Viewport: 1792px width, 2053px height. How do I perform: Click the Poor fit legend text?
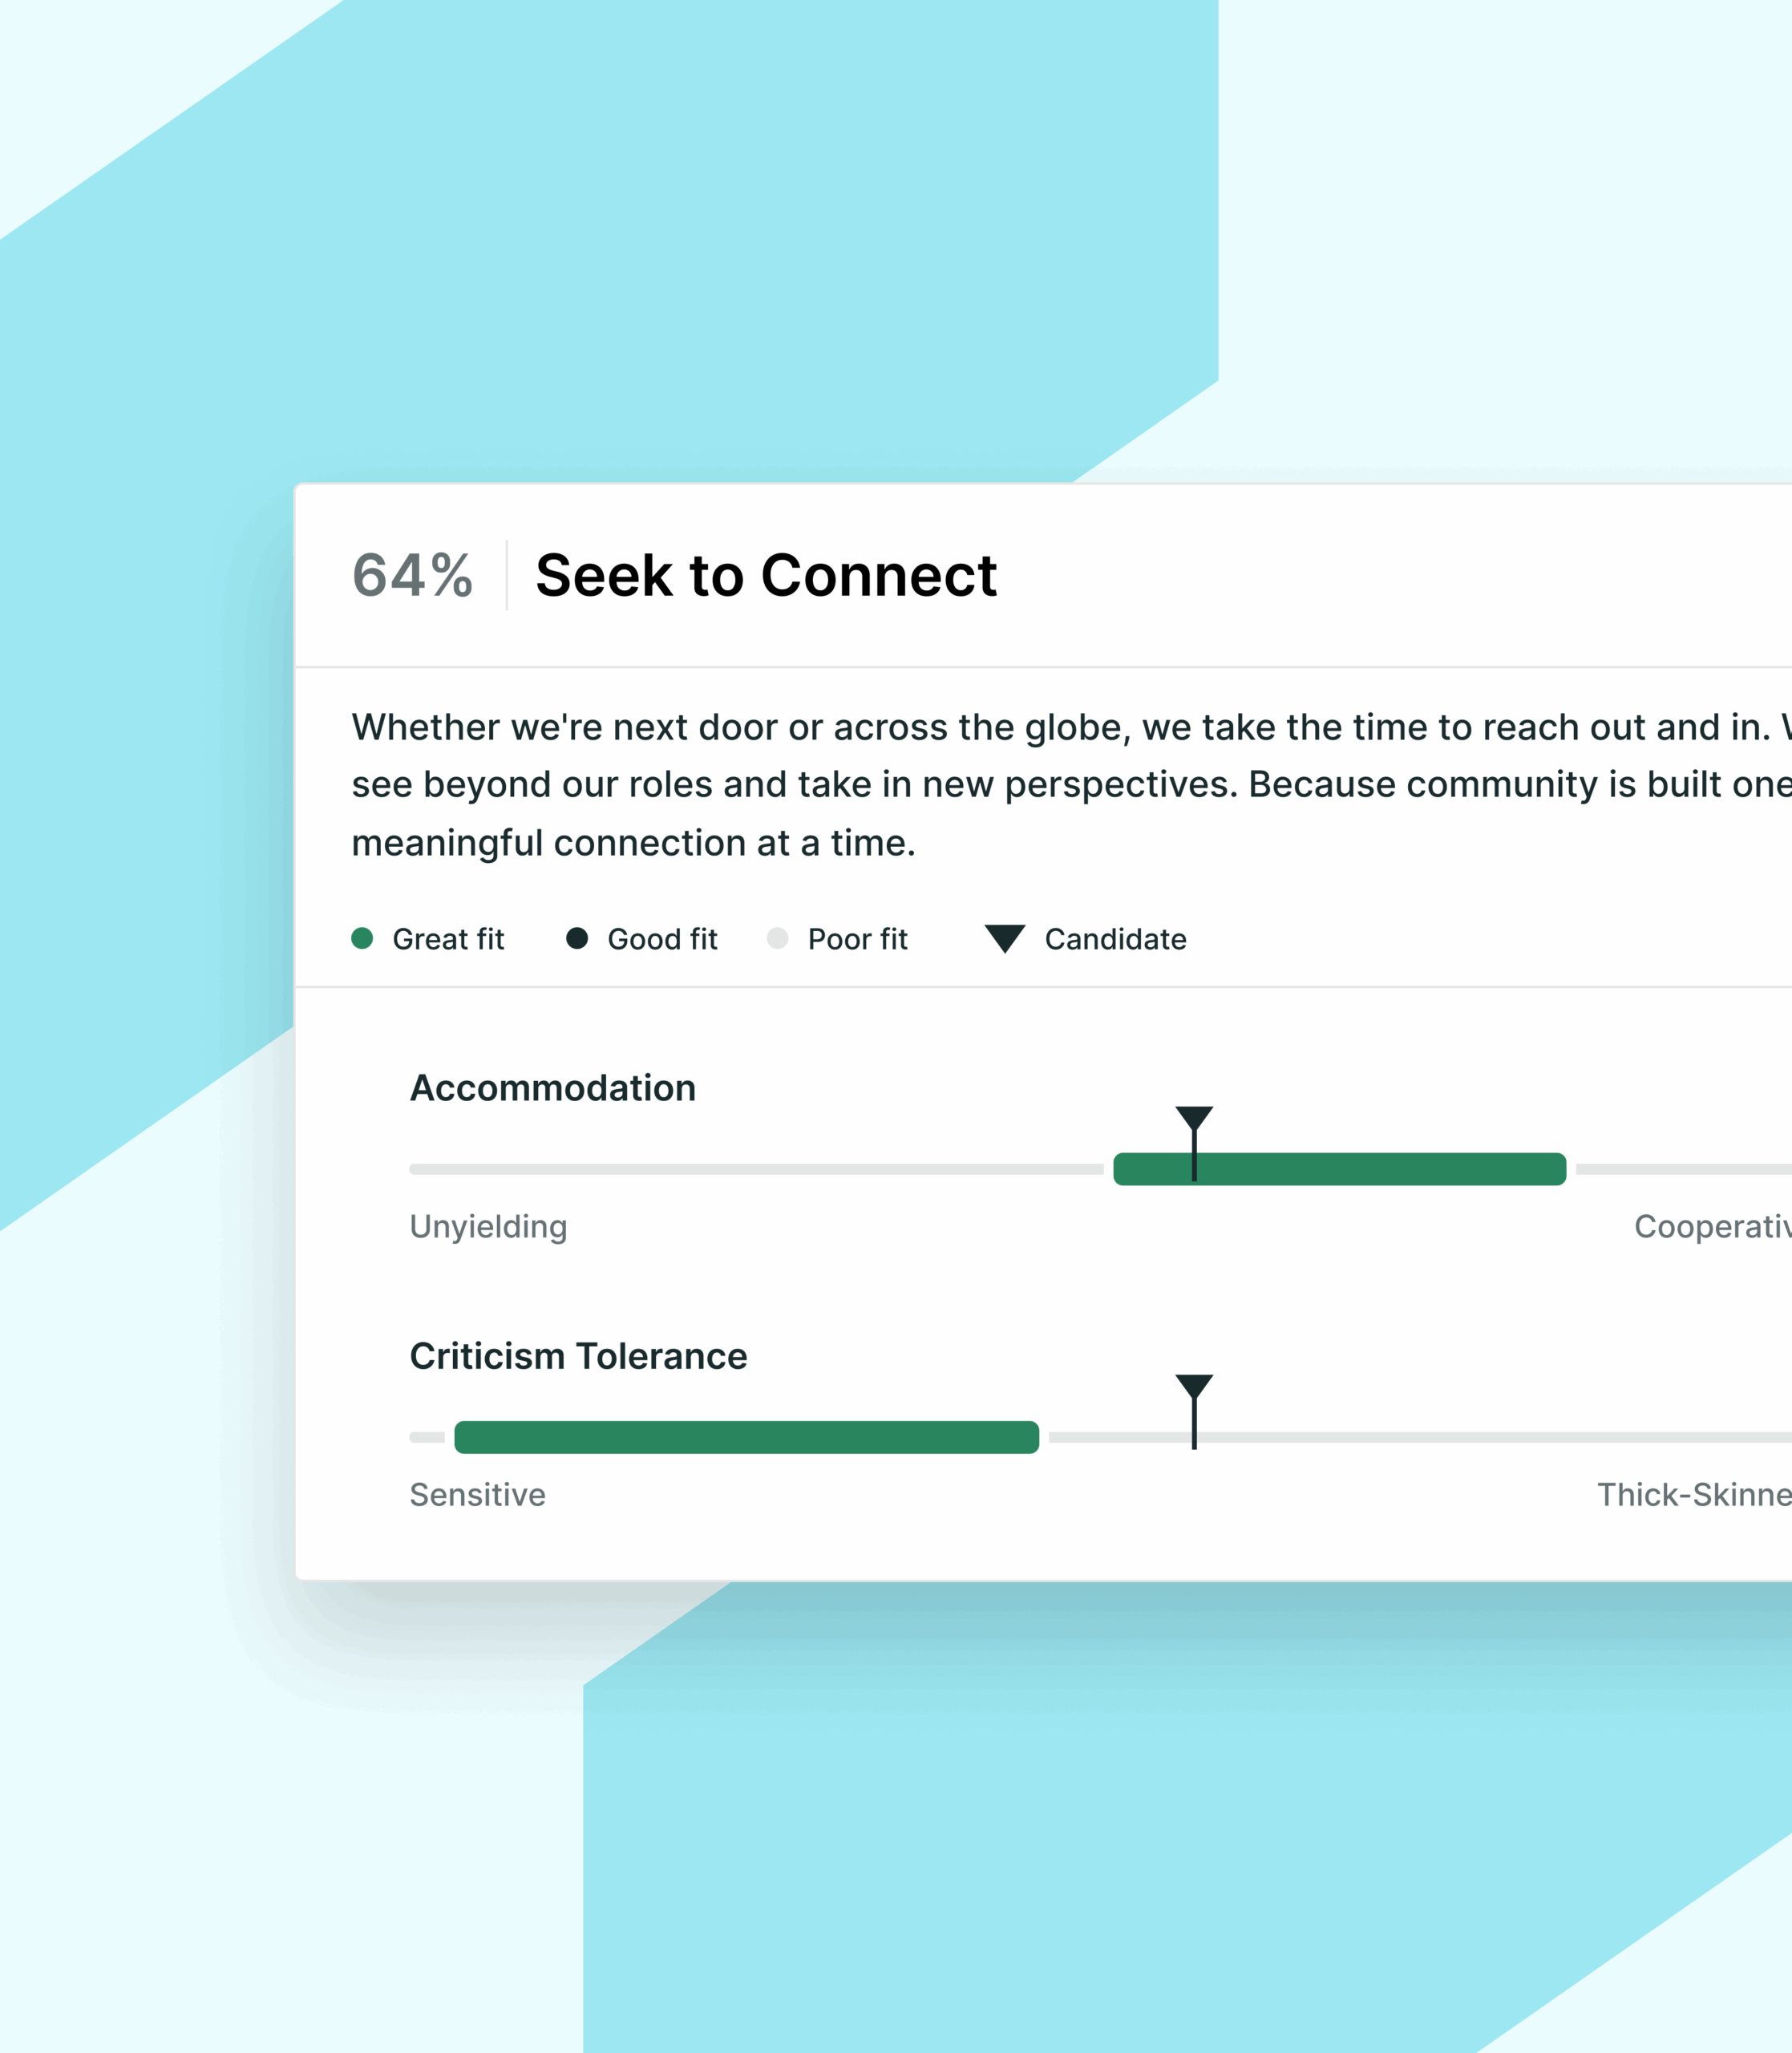[858, 939]
